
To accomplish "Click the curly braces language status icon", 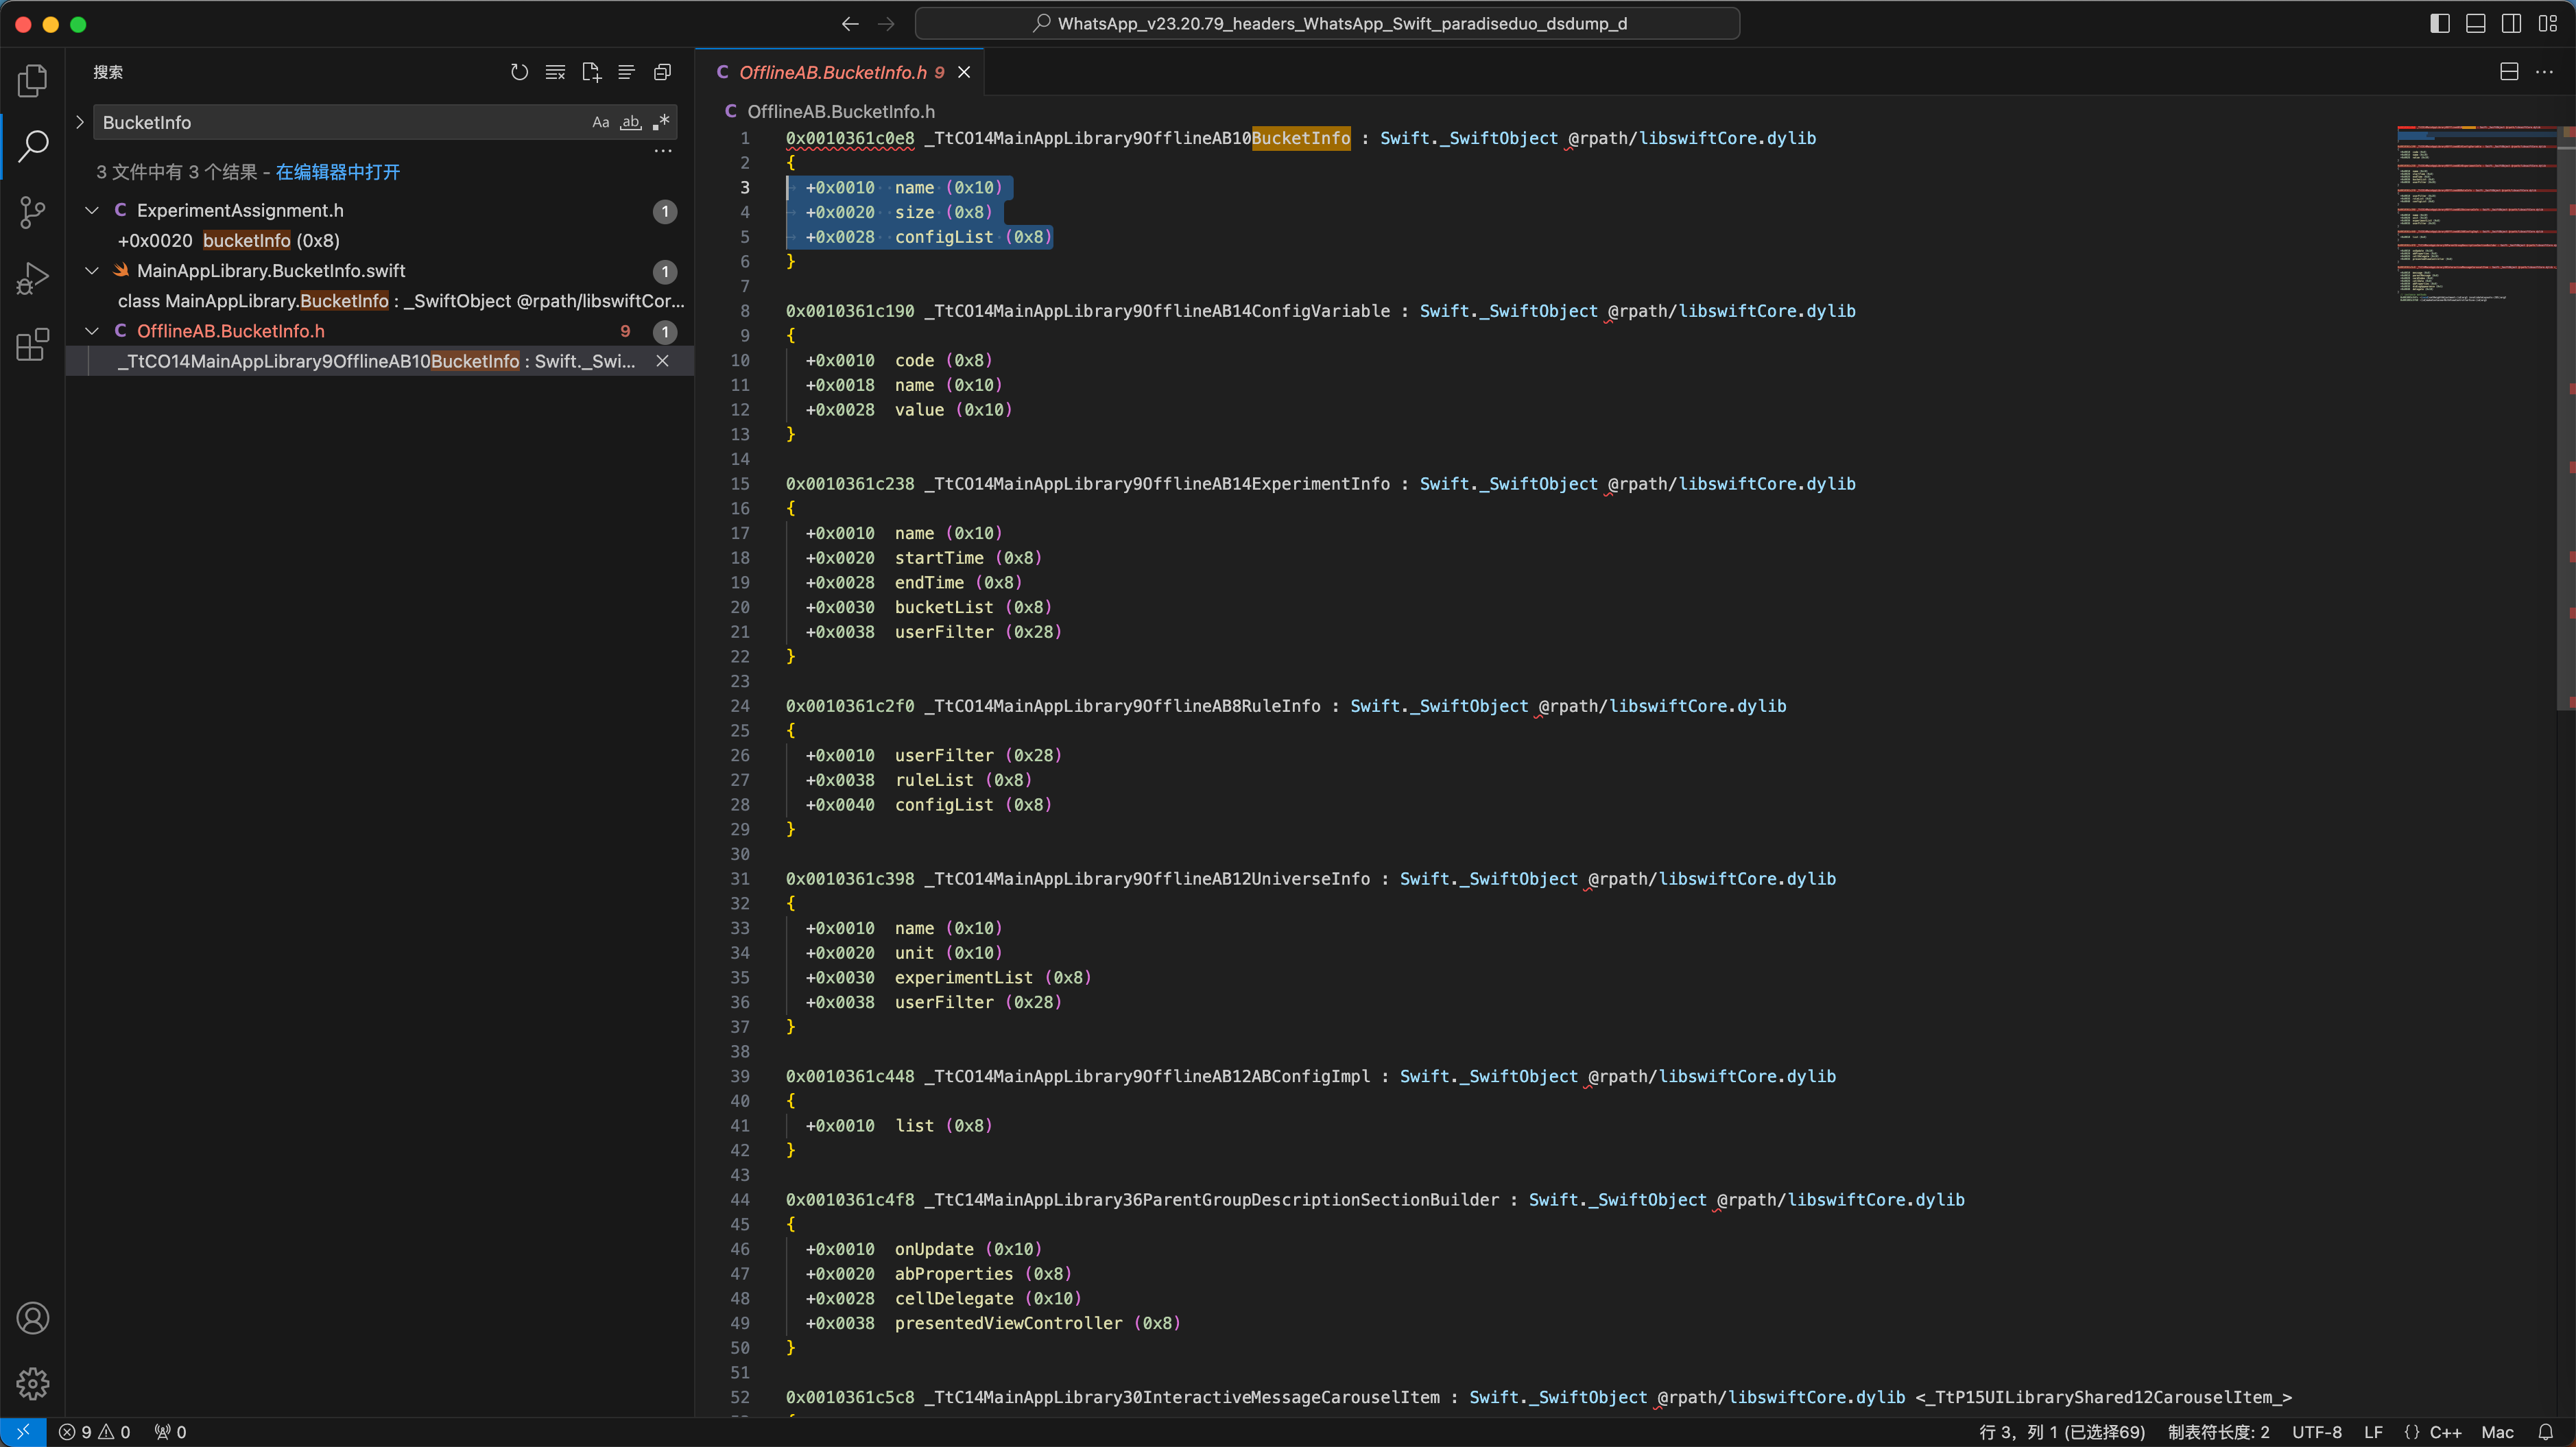I will (2411, 1432).
